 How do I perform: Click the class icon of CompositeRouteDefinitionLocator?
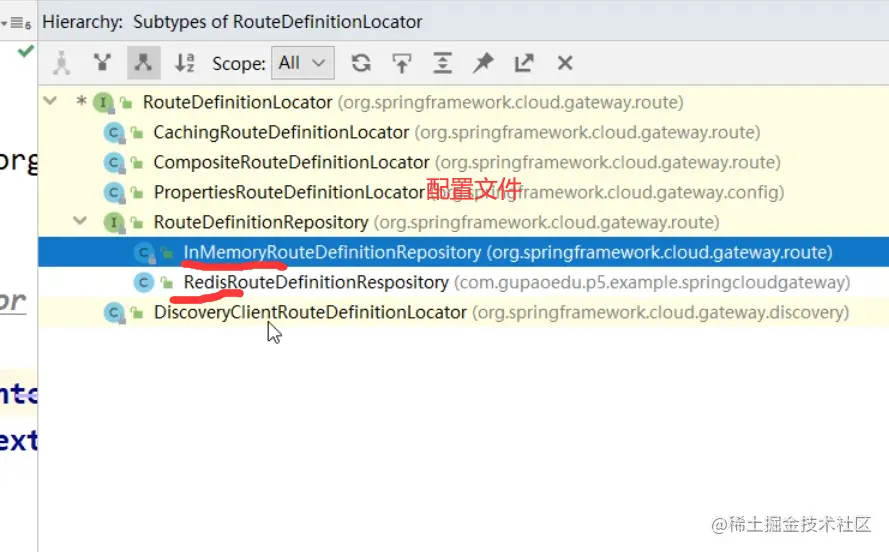coord(114,163)
